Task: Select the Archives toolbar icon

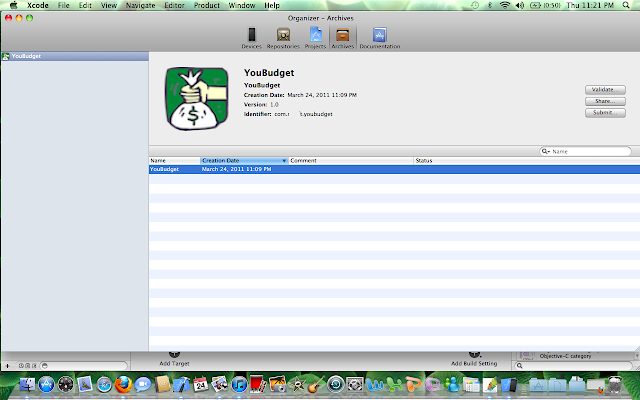Action: point(342,38)
